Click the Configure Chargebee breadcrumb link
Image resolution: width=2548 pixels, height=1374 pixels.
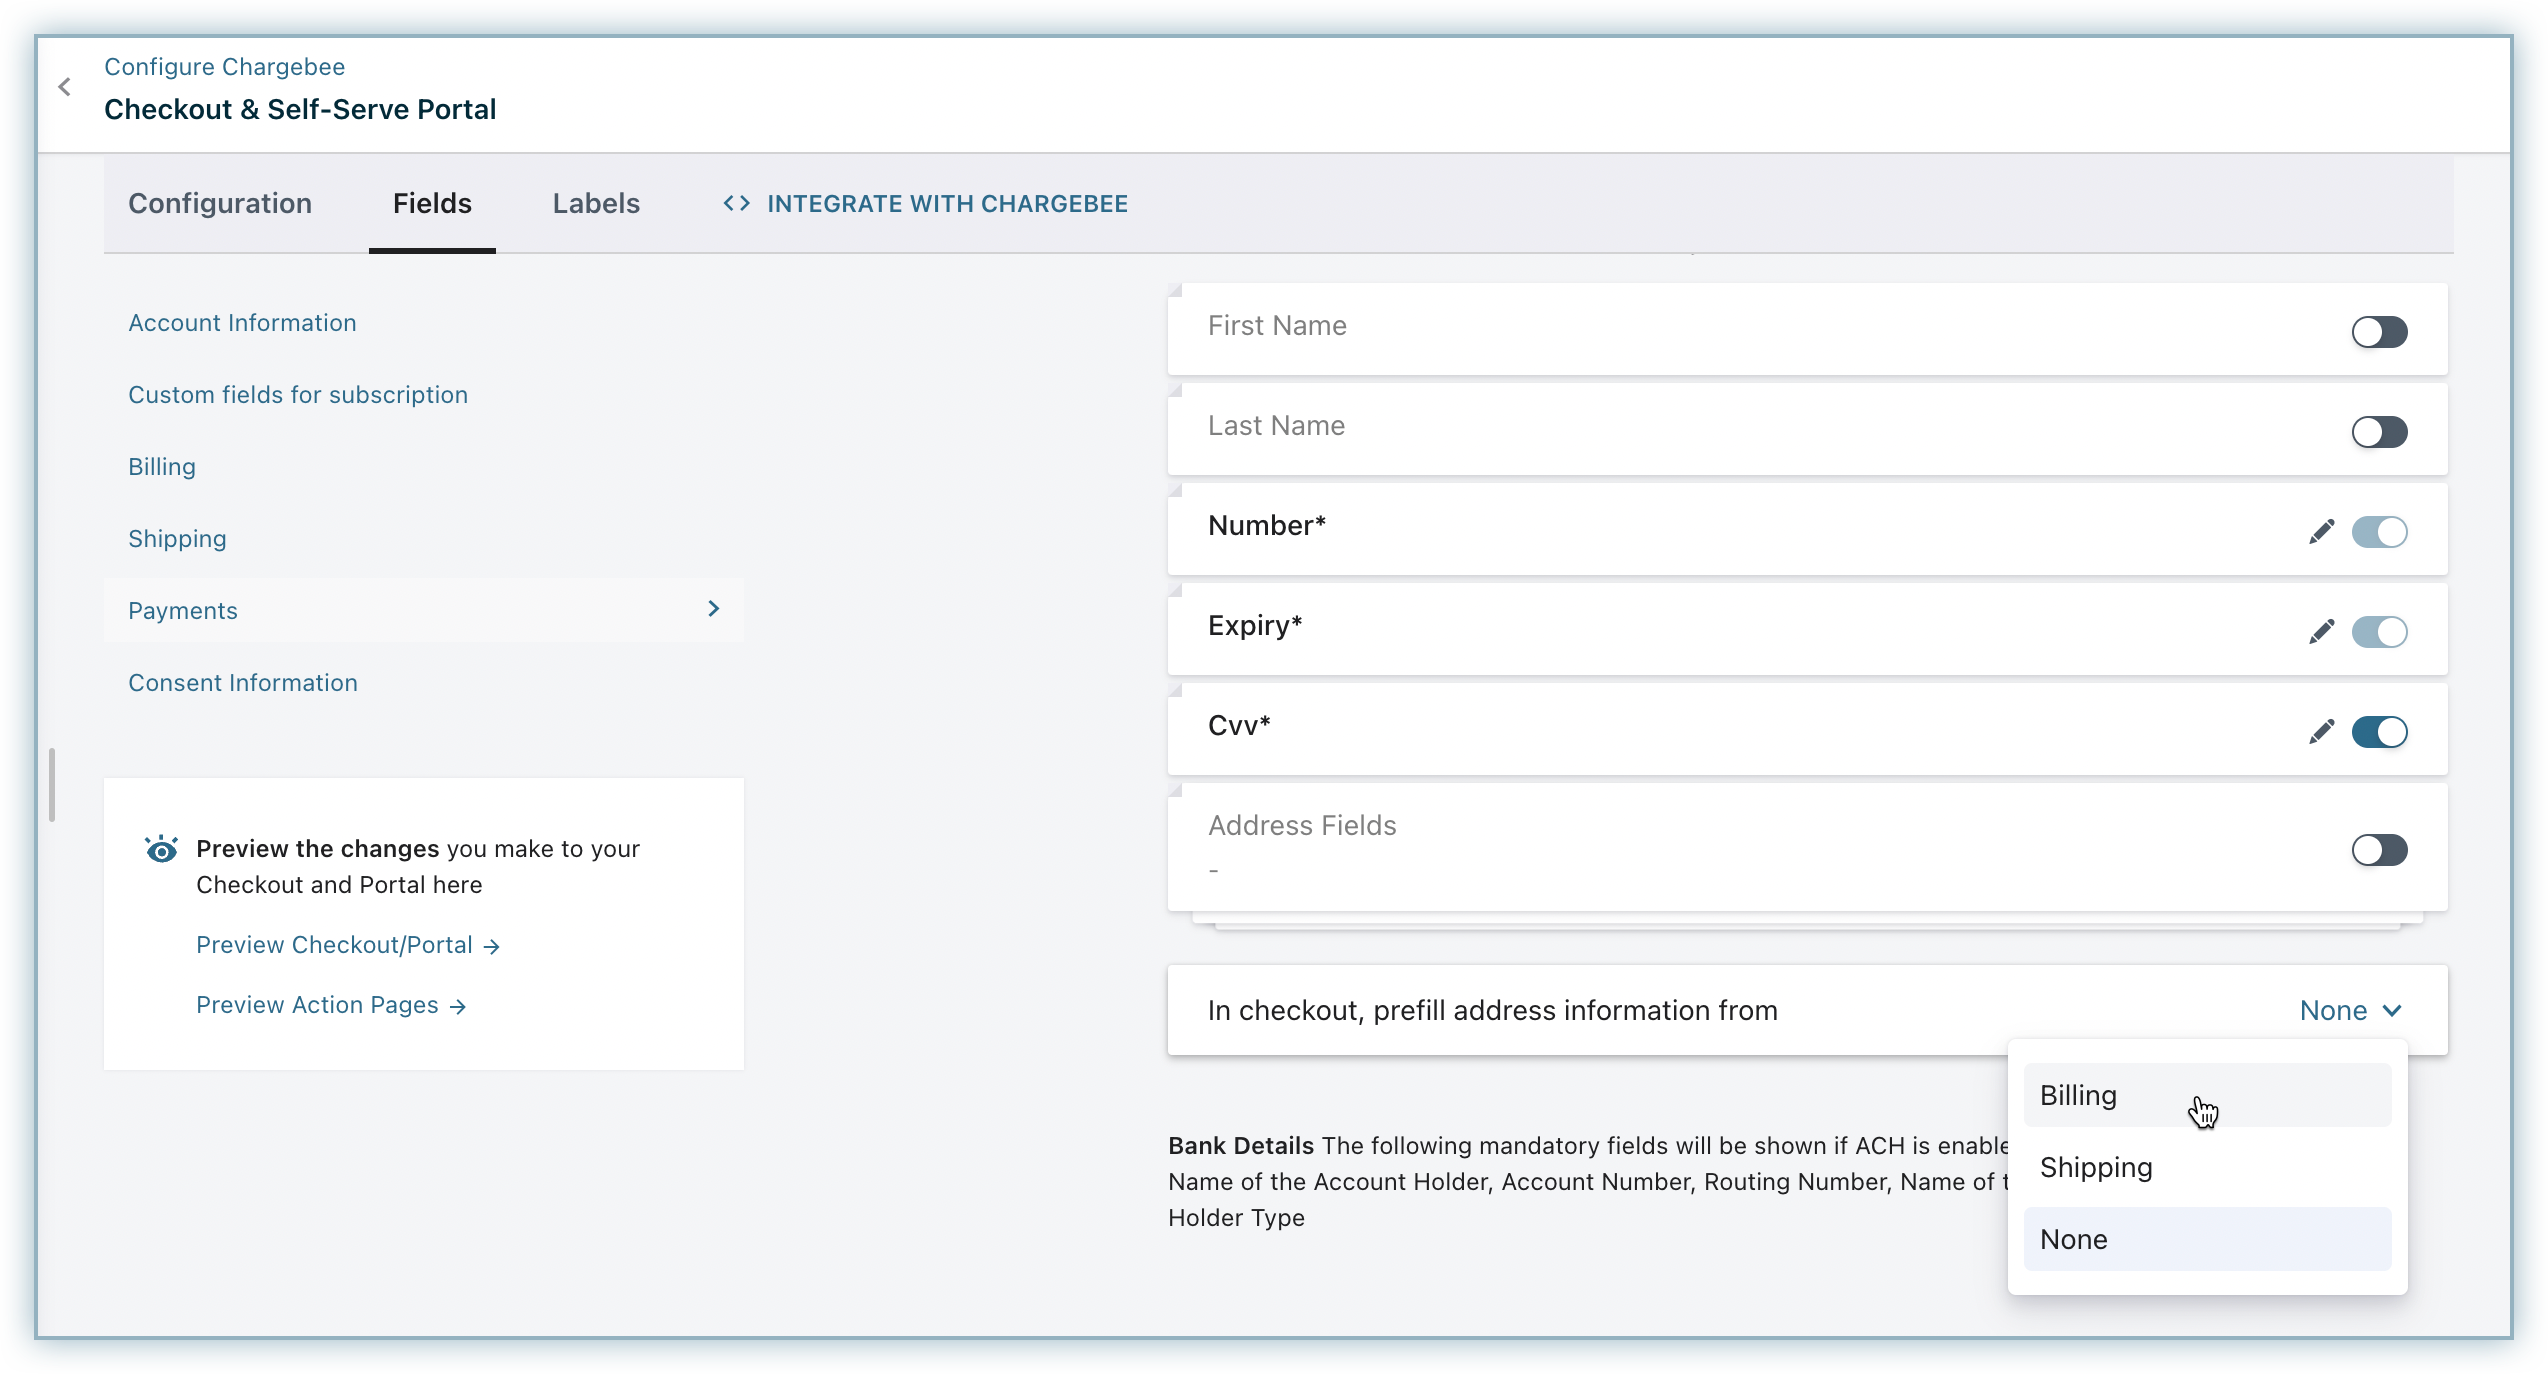(225, 67)
